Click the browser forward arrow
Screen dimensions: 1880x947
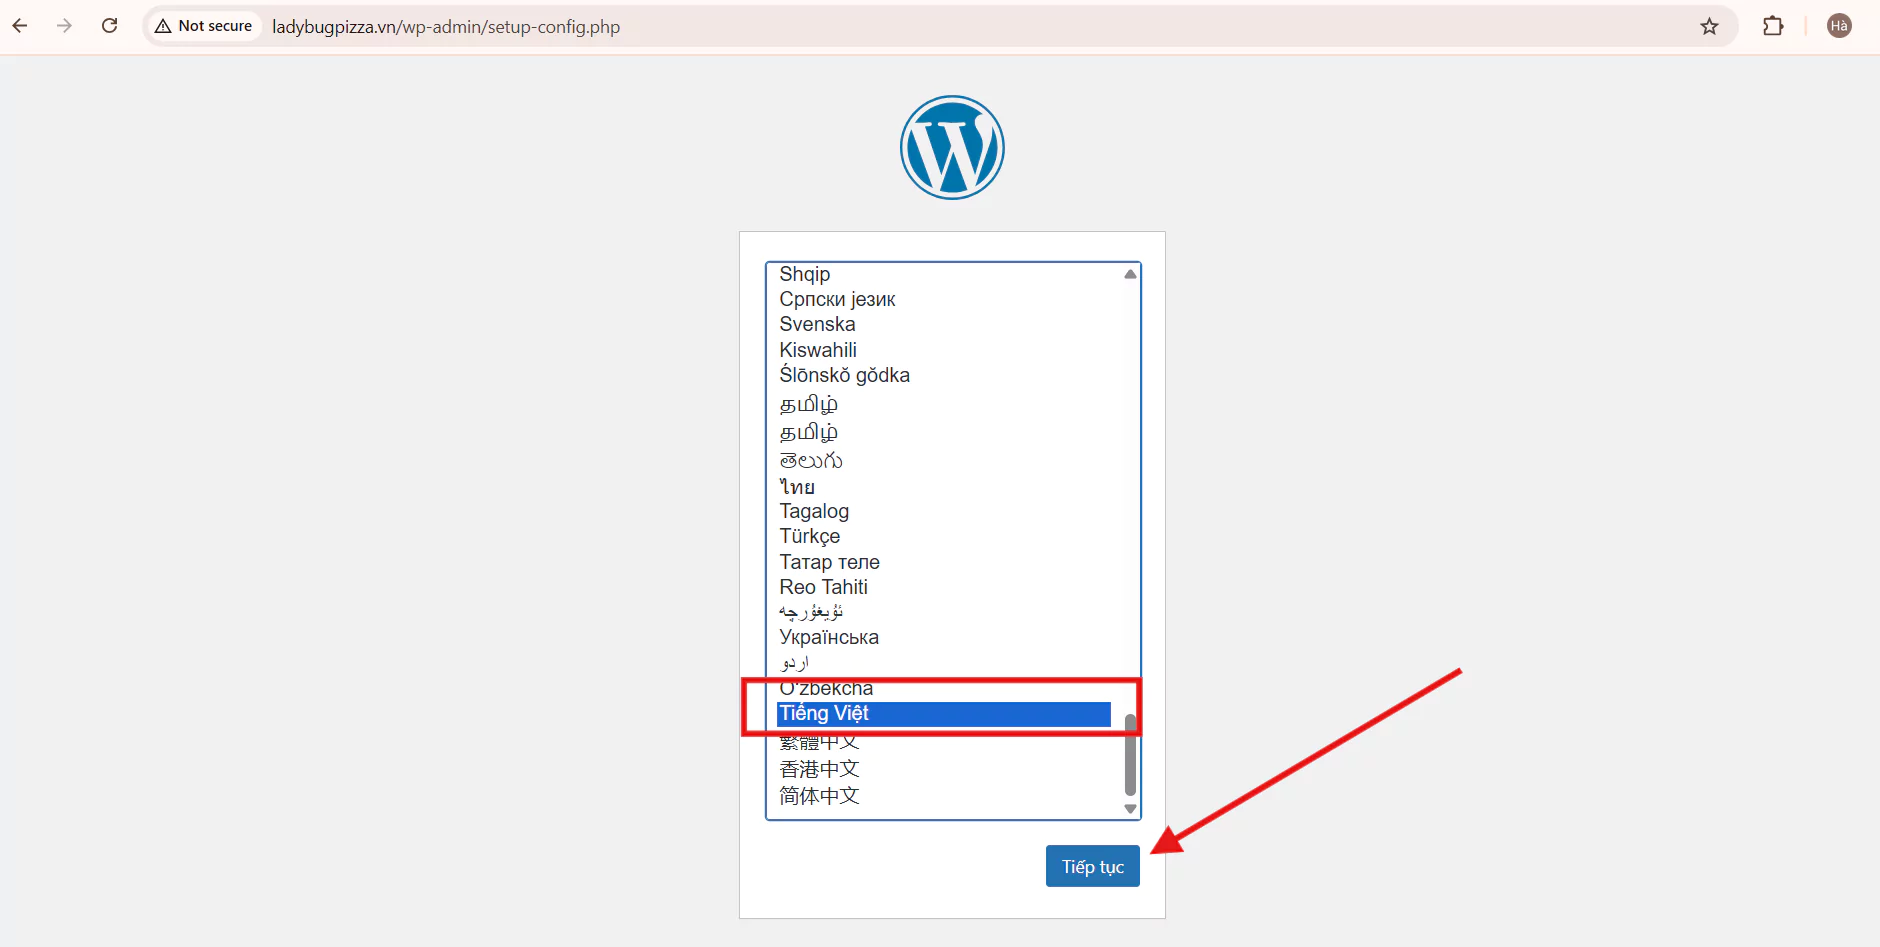tap(65, 26)
